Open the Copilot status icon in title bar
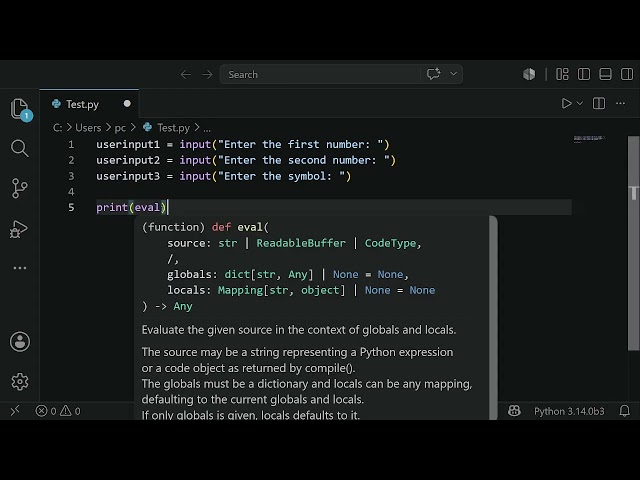Screen dimensions: 640x480 529,74
